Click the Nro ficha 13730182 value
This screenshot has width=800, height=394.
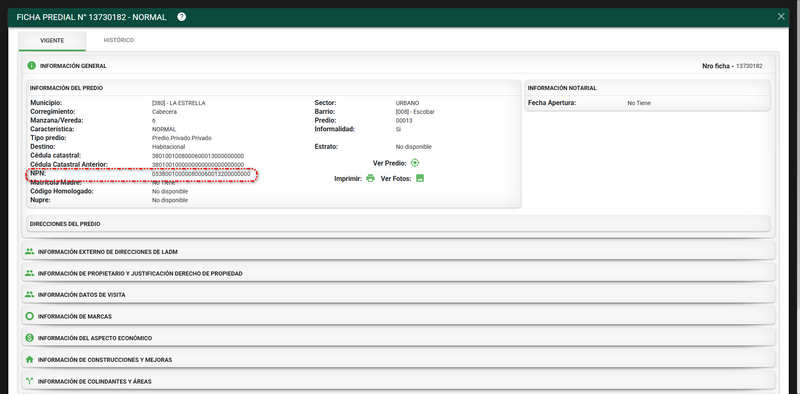[749, 66]
